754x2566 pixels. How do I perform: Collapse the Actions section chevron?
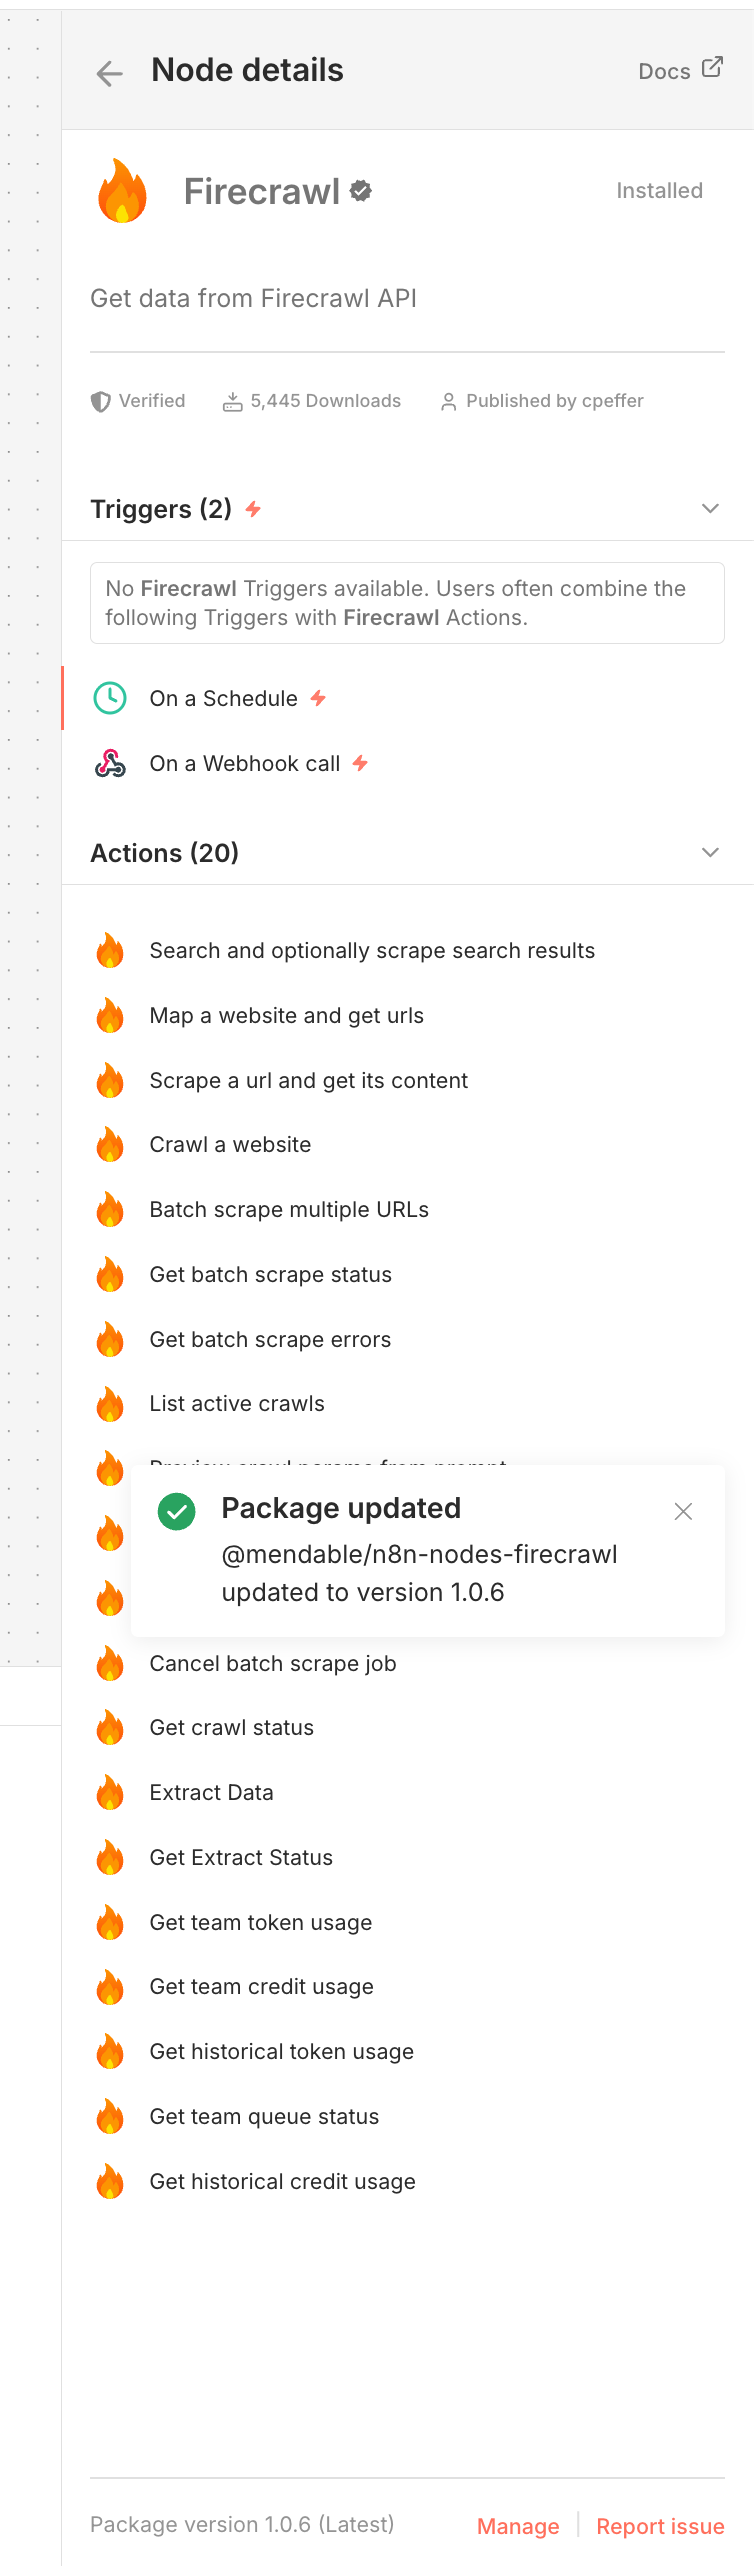point(710,852)
